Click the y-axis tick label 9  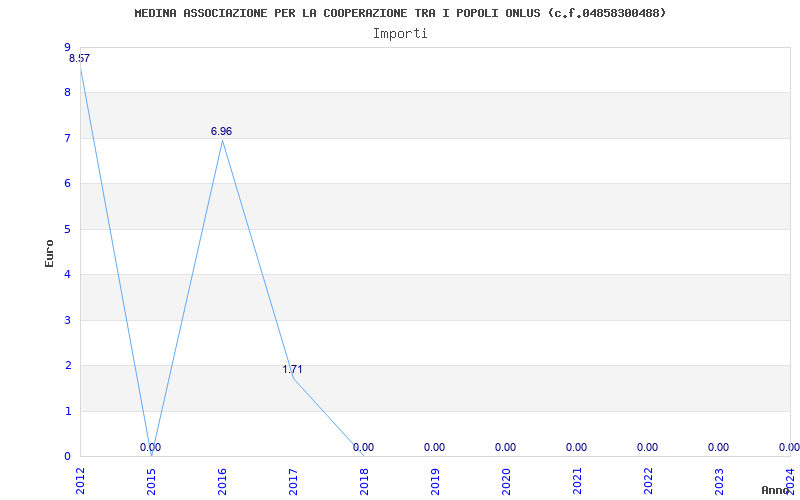pos(67,47)
